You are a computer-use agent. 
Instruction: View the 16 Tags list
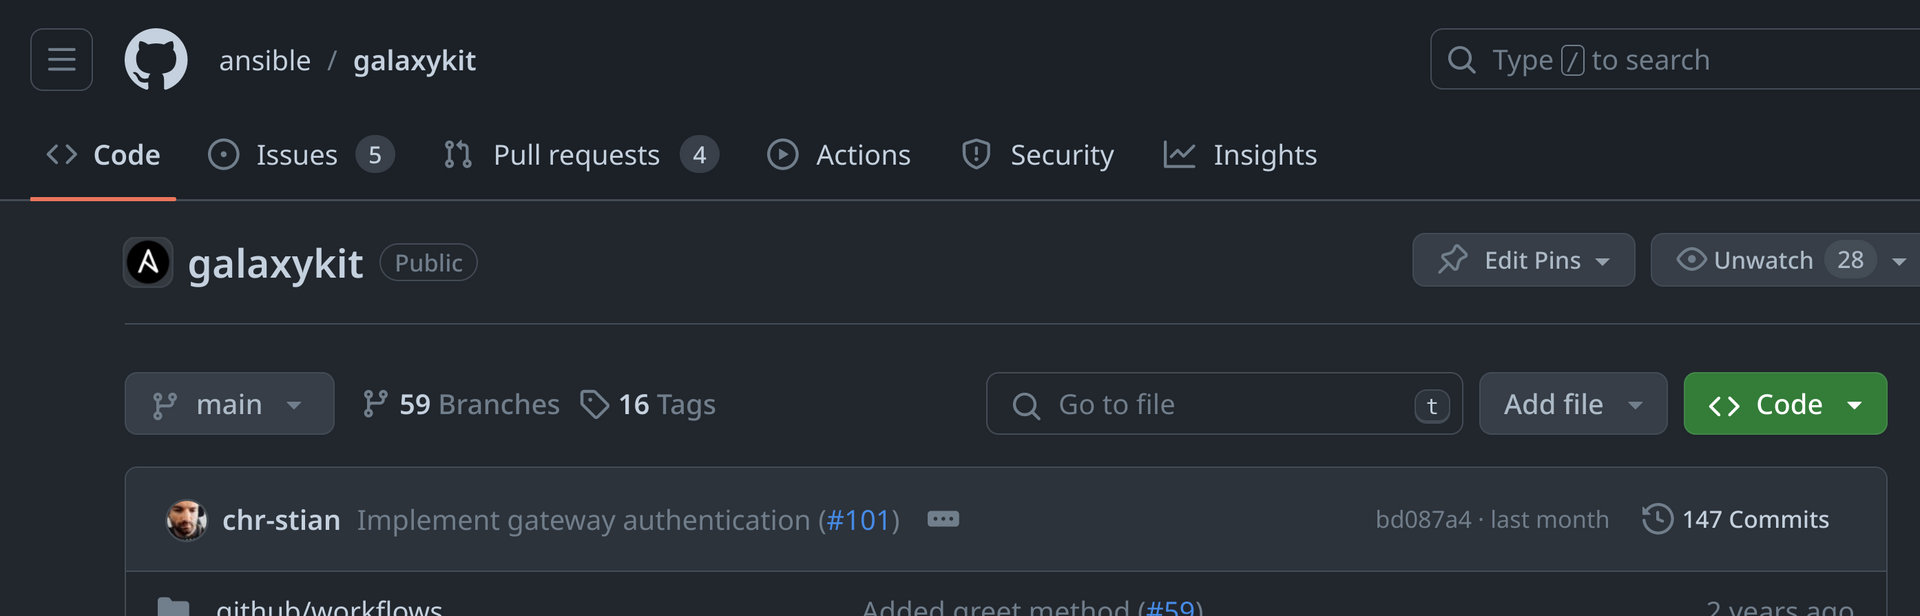[x=648, y=404]
